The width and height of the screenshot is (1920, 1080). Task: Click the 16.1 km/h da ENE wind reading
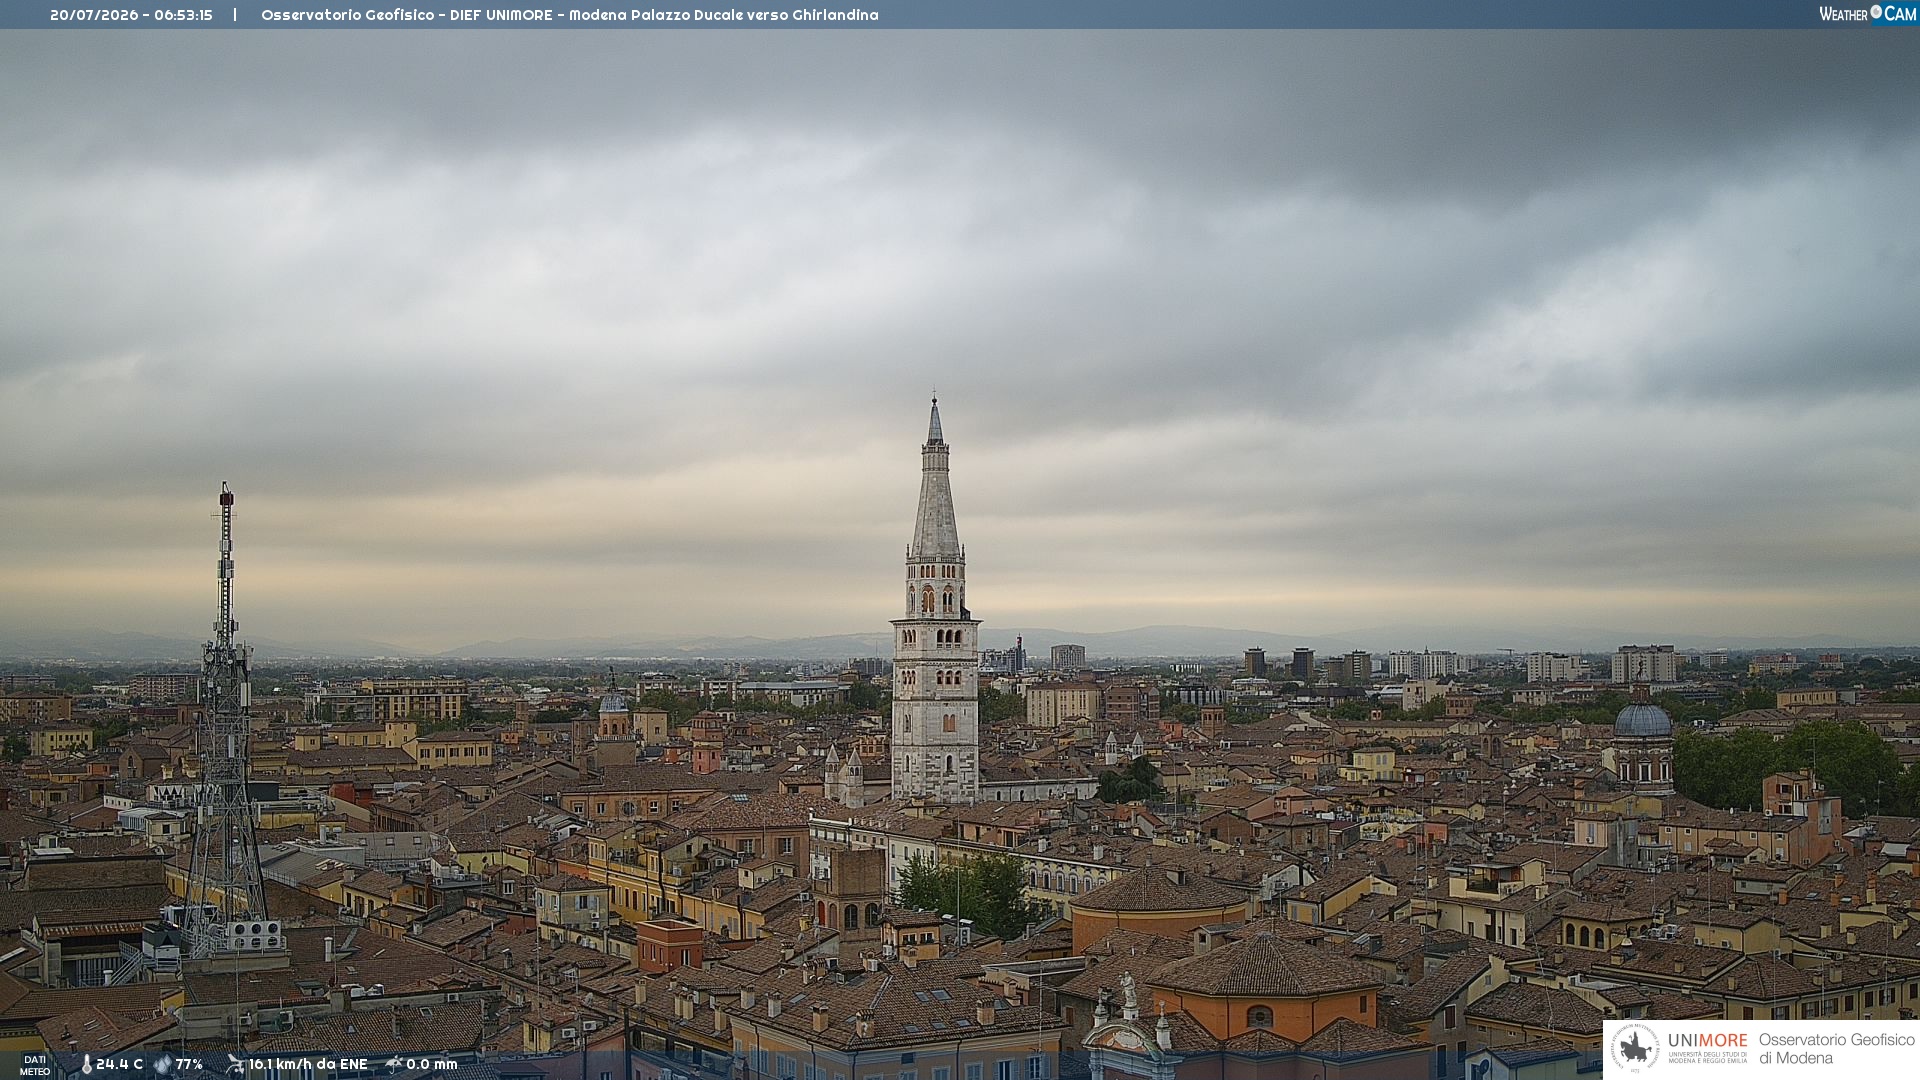click(x=308, y=1065)
